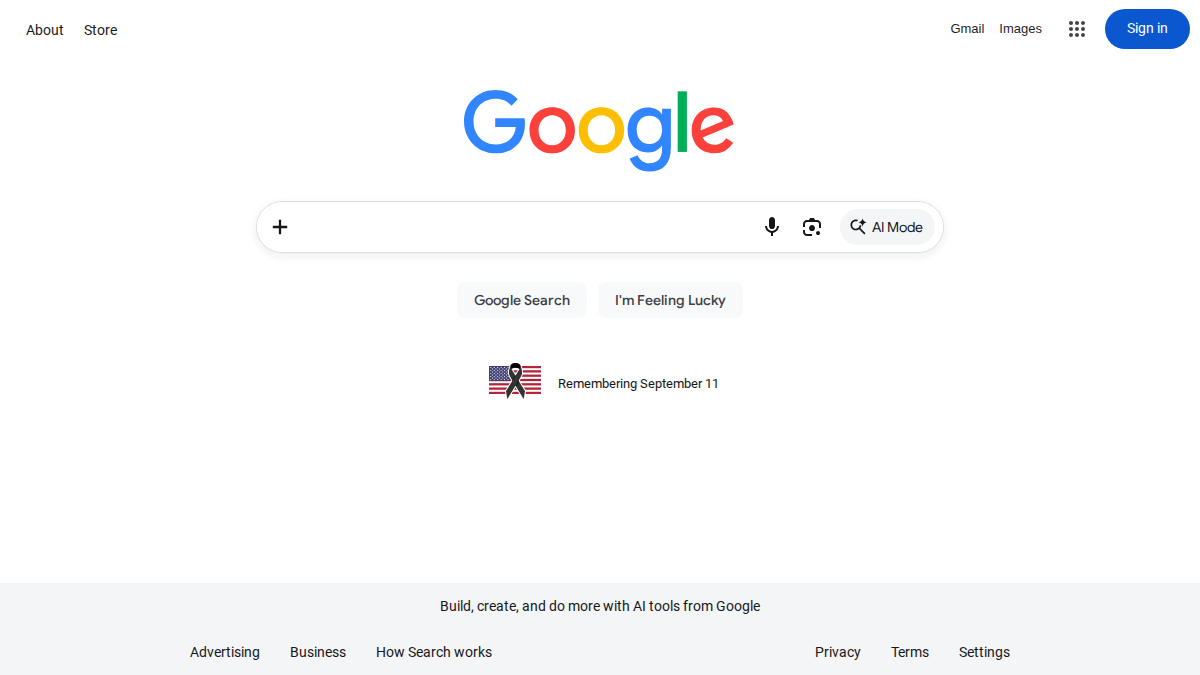This screenshot has height=675, width=1200.
Task: Go to the About page
Action: [x=45, y=30]
